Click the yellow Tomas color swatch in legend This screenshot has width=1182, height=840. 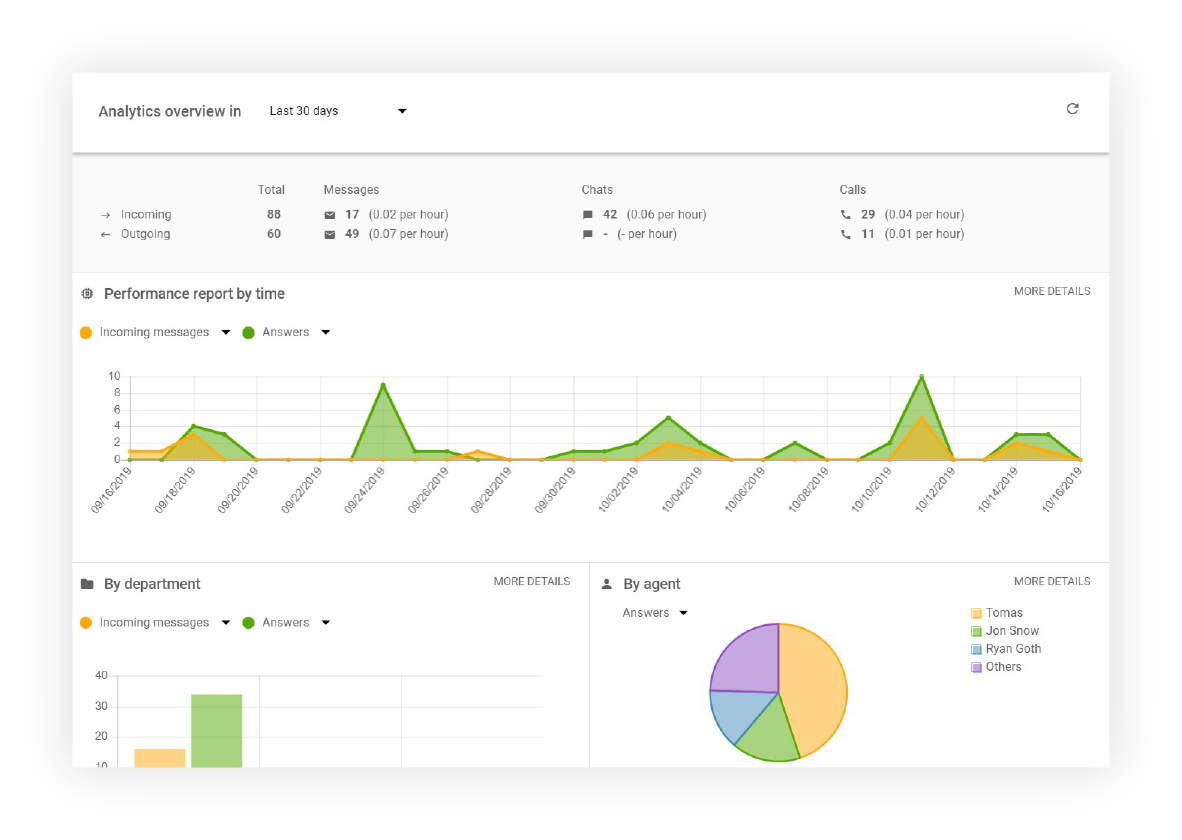(x=977, y=612)
